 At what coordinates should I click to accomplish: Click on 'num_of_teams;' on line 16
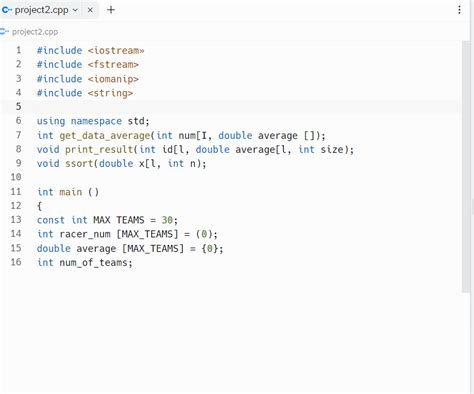pyautogui.click(x=96, y=263)
